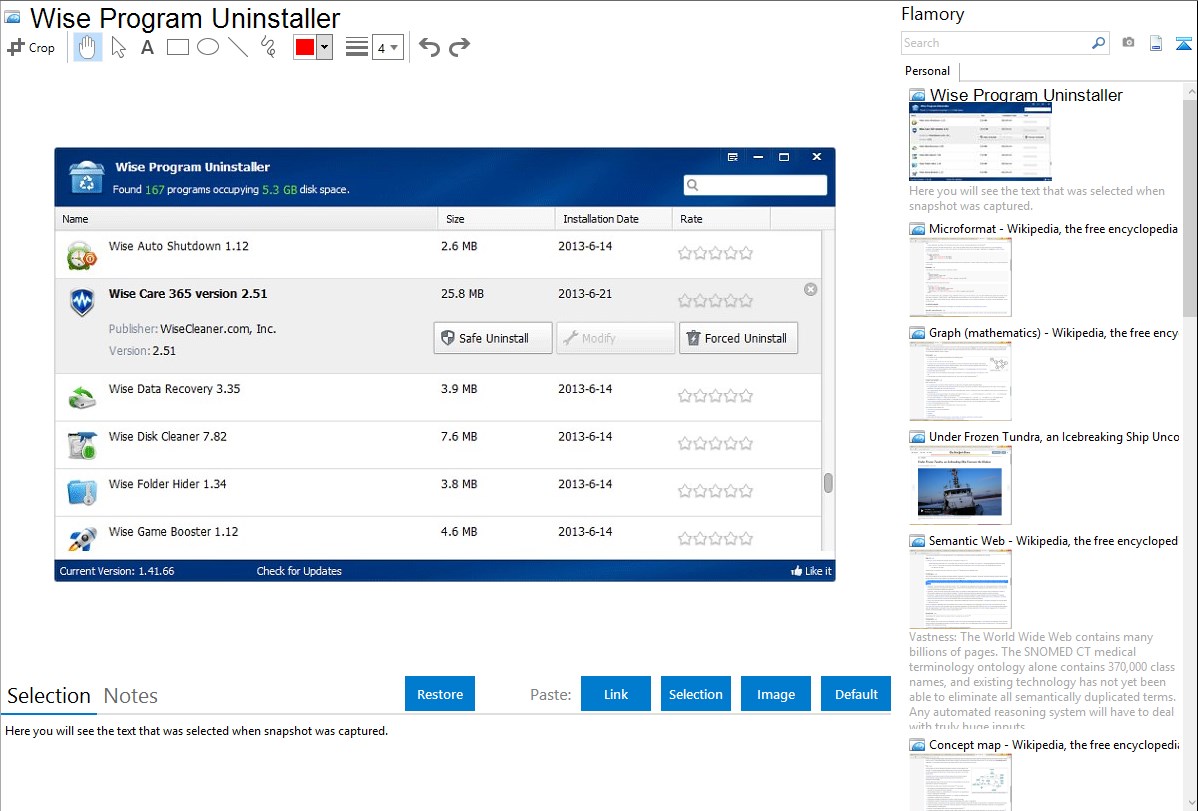Click Check for Updates link
The width and height of the screenshot is (1198, 811).
click(299, 571)
